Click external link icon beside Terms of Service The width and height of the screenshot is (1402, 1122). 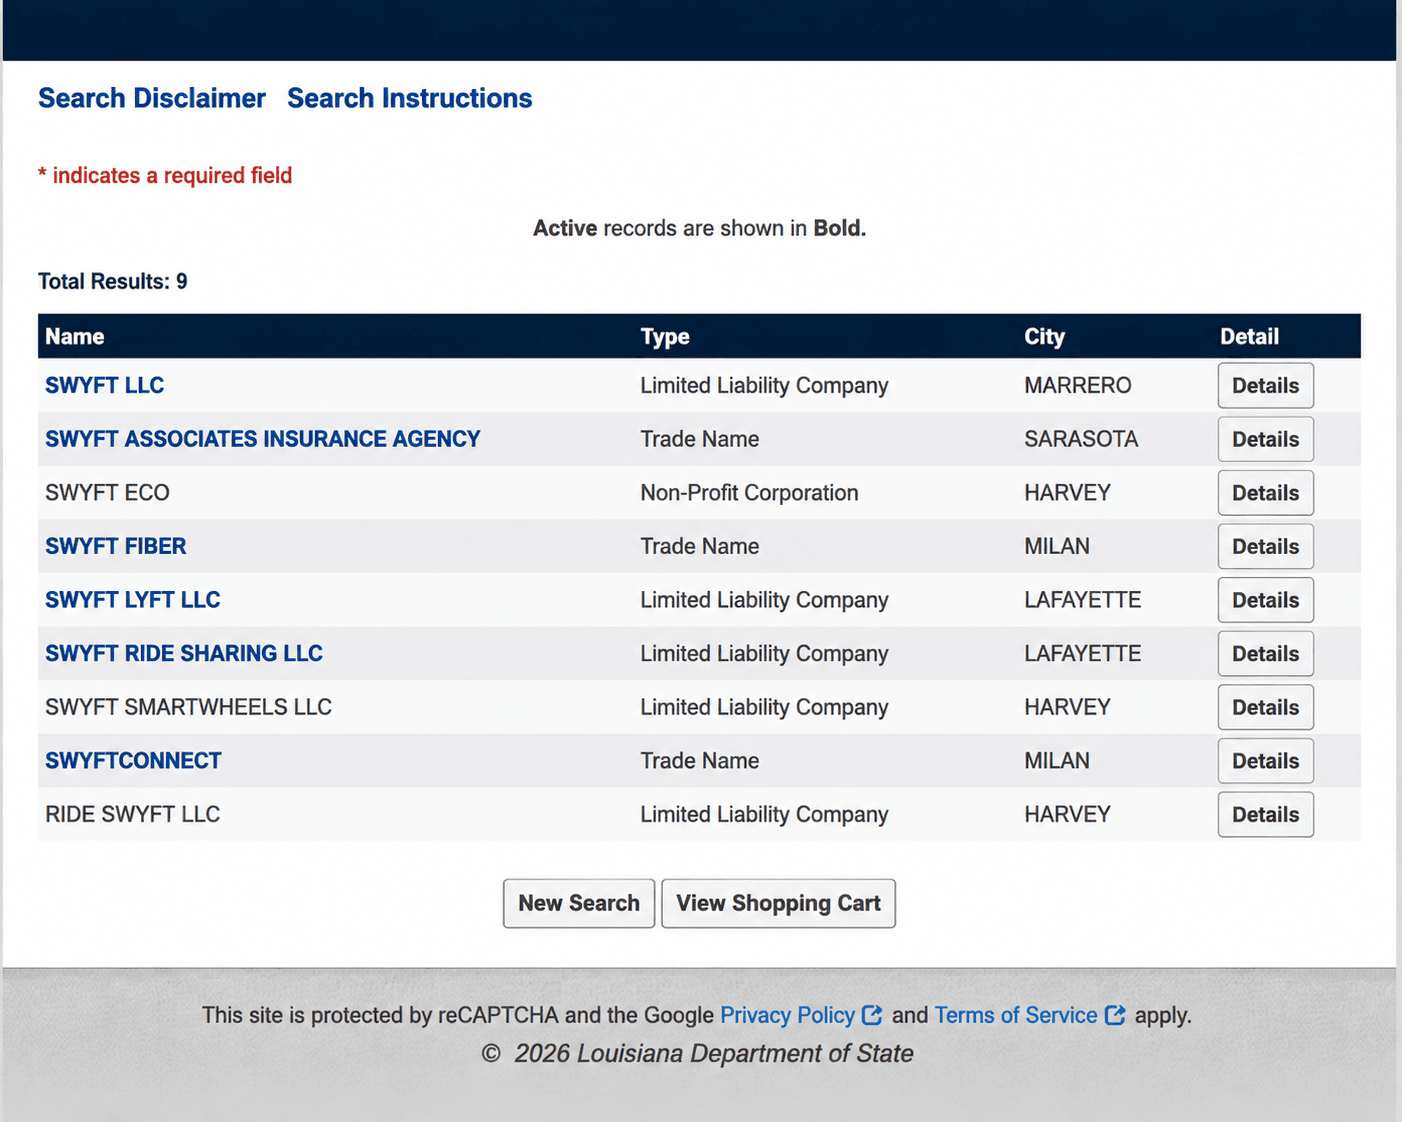[1115, 1015]
